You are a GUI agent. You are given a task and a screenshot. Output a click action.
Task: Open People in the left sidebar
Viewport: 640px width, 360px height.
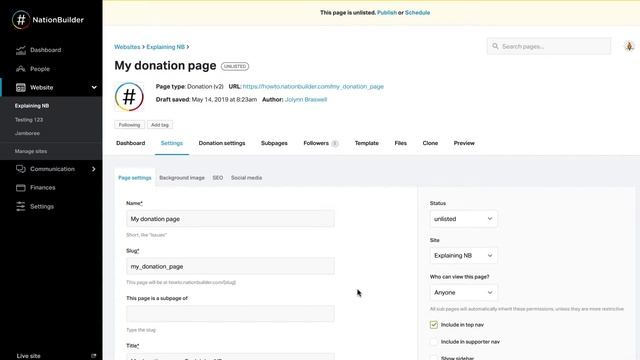40,69
